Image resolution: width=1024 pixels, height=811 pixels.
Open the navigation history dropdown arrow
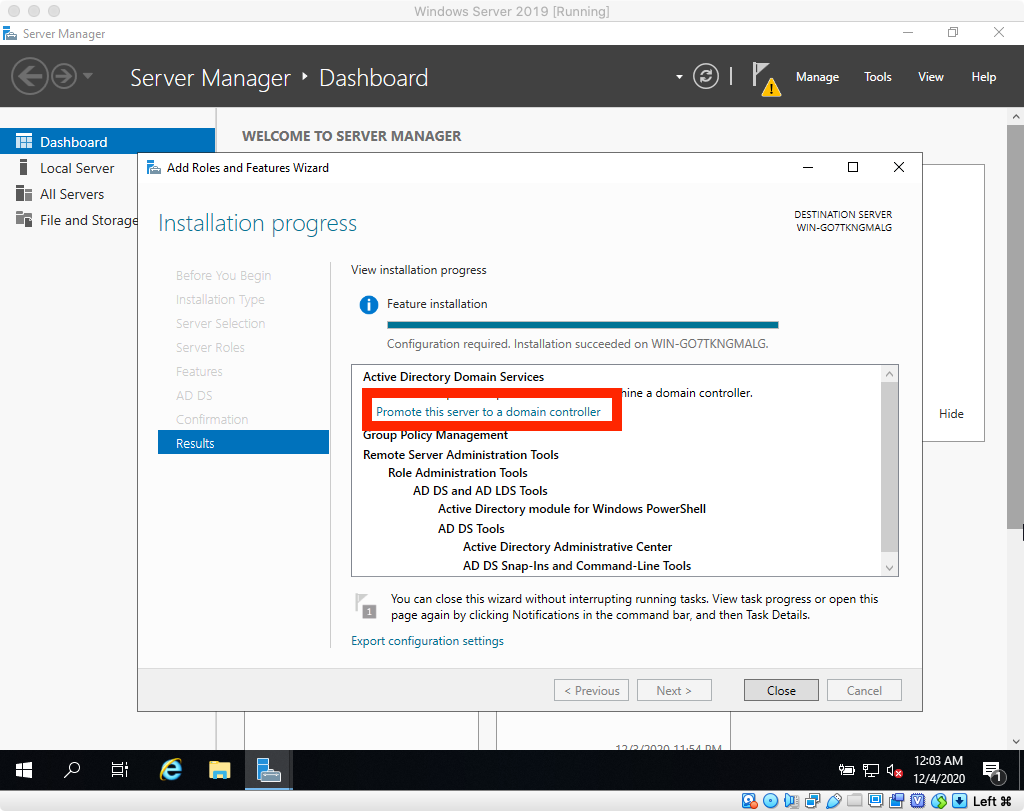pyautogui.click(x=88, y=76)
